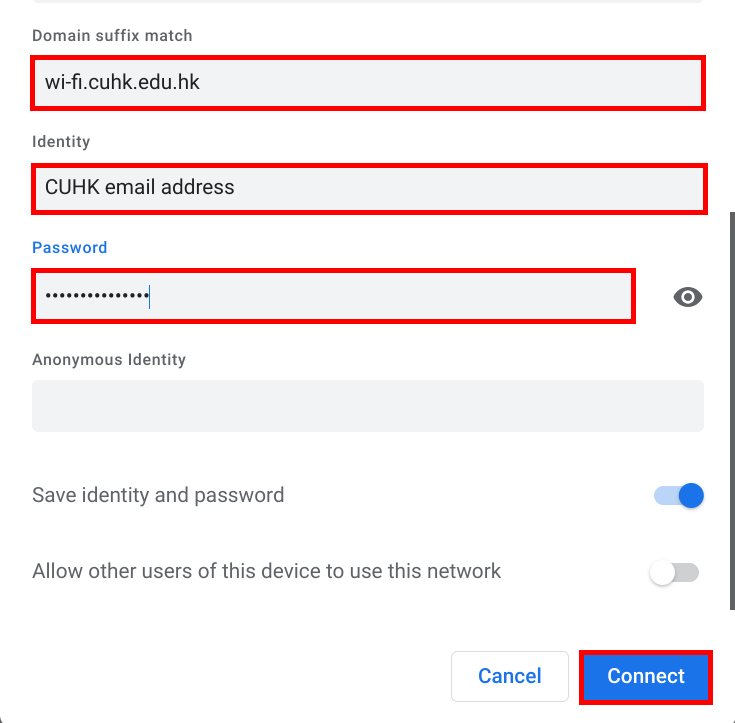Enable Allow other users toggle
This screenshot has height=723, width=735.
tap(674, 573)
